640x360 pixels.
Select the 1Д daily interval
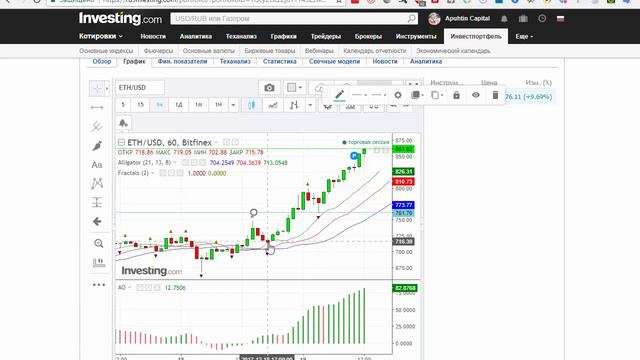(179, 105)
